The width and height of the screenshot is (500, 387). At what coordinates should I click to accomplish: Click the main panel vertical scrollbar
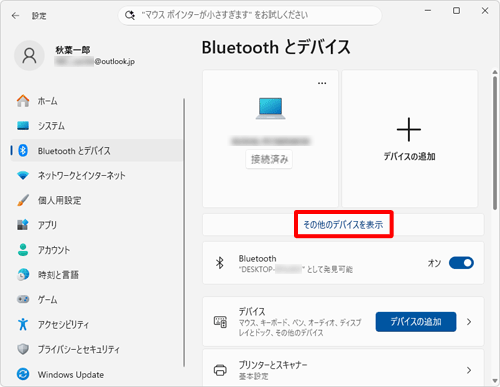(x=495, y=143)
